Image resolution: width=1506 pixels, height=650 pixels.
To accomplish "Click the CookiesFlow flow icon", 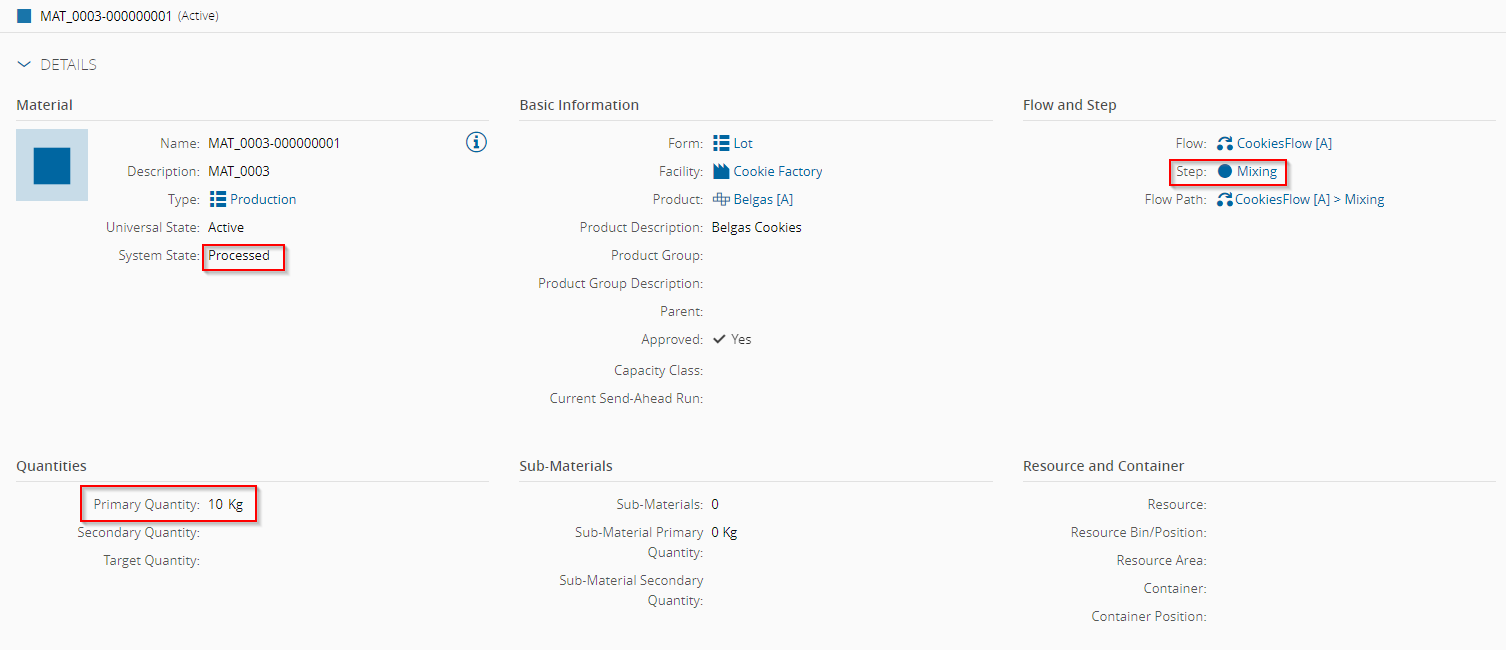I will click(1225, 143).
